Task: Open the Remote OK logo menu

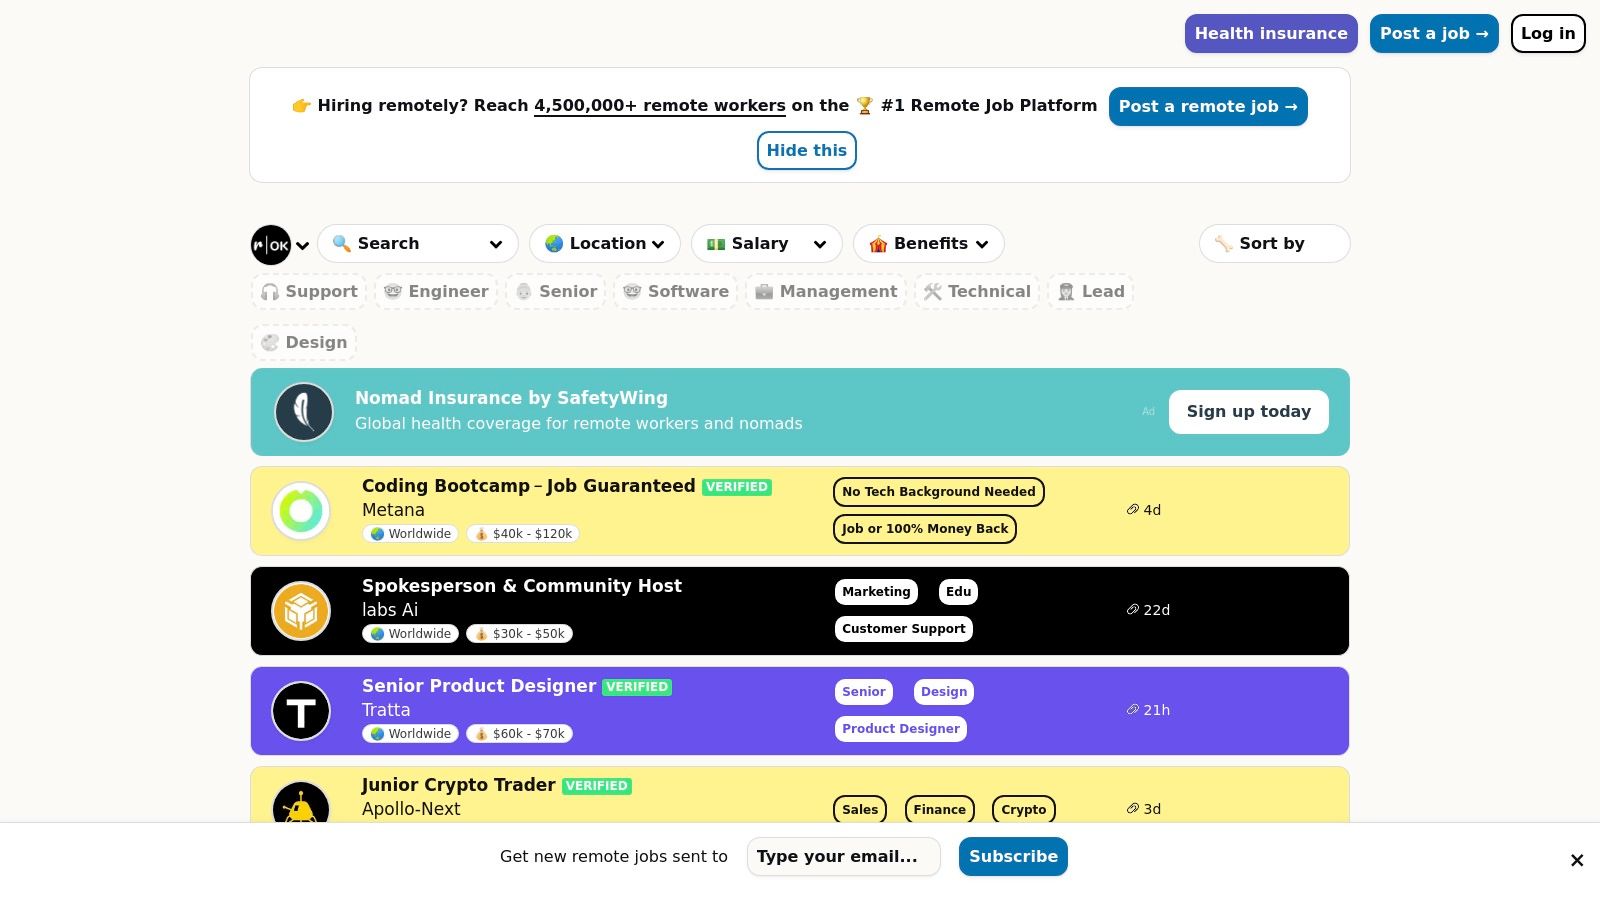Action: click(271, 245)
